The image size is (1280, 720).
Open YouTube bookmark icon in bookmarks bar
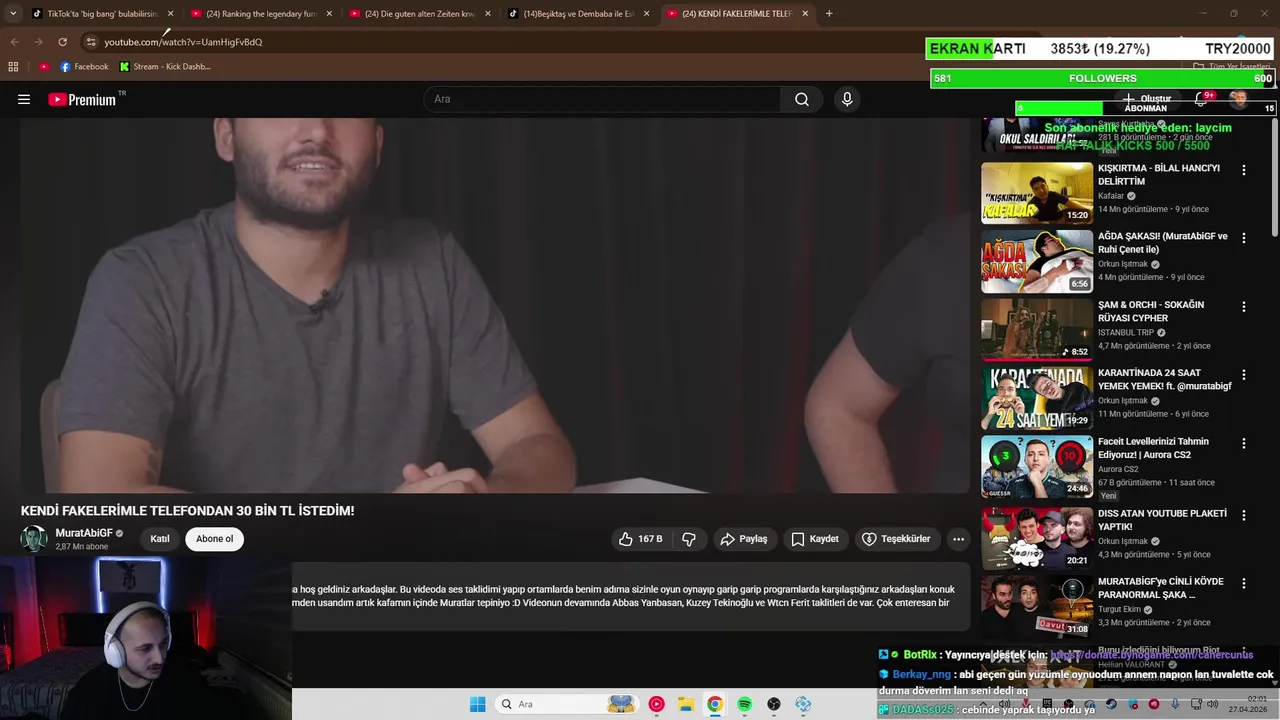click(44, 67)
